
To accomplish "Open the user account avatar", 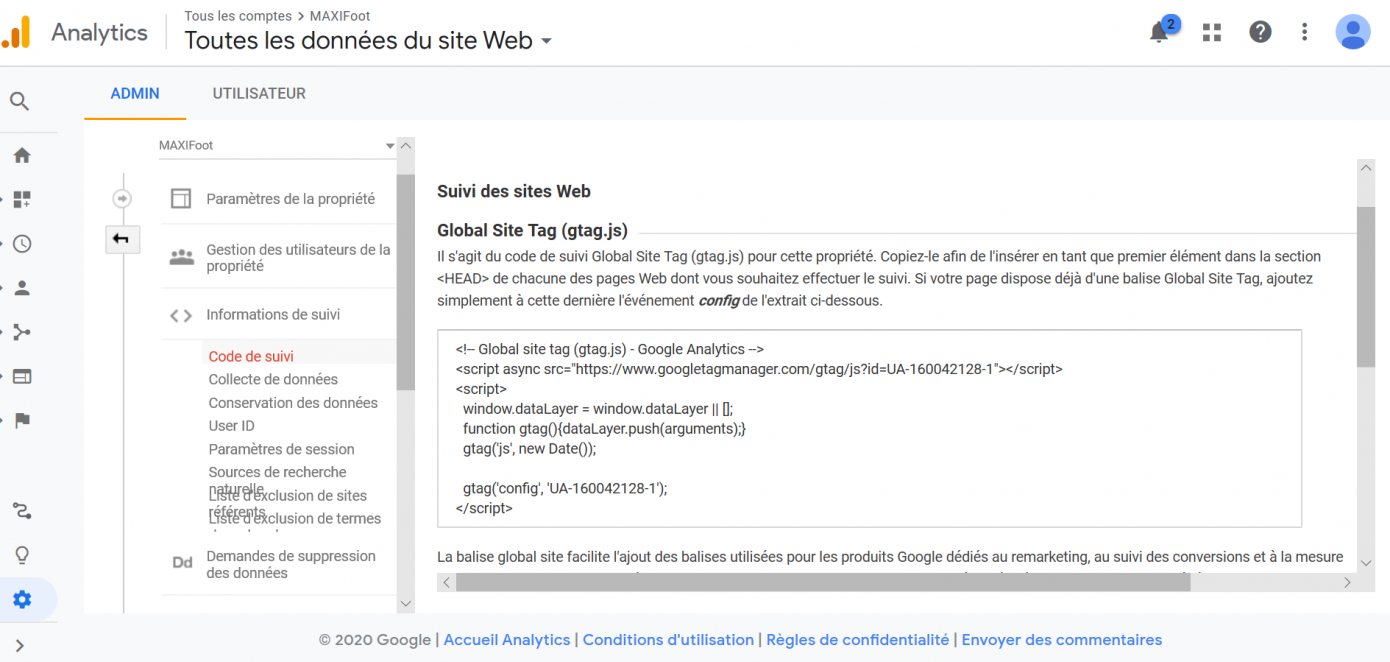I will (1353, 32).
